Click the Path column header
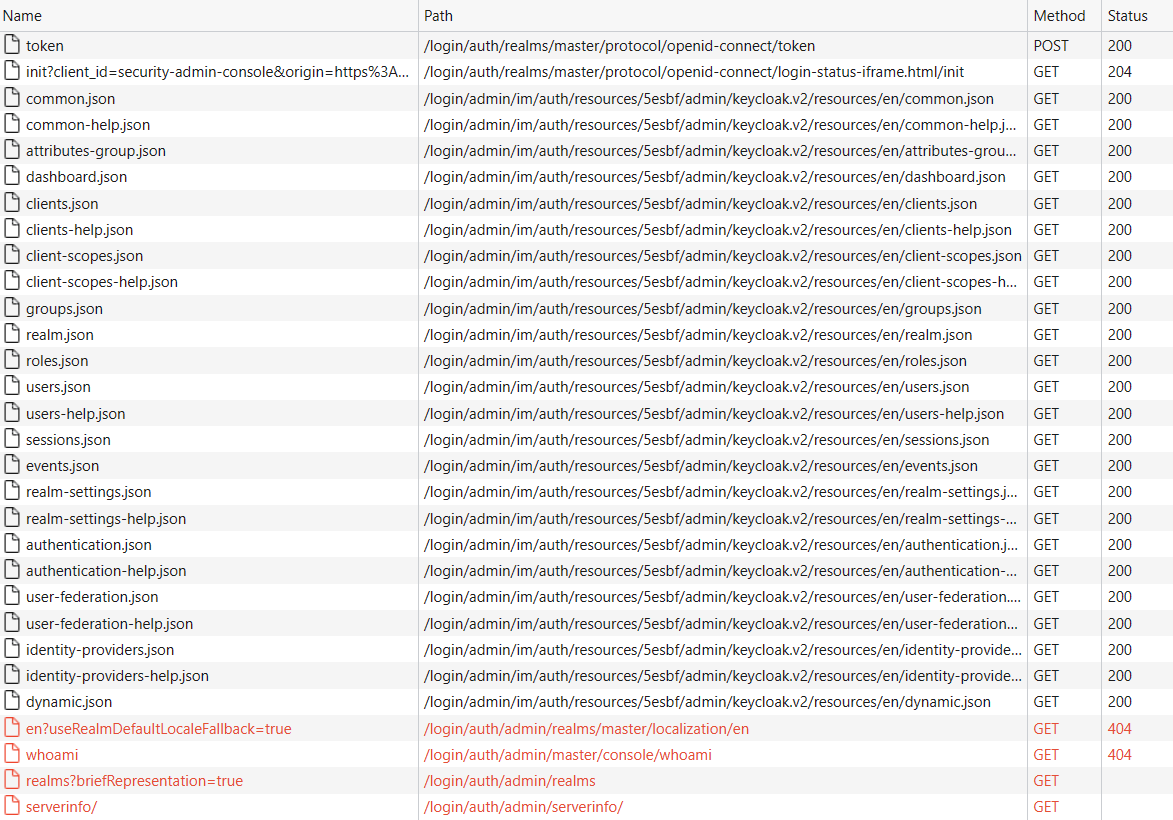The image size is (1173, 820). 439,15
